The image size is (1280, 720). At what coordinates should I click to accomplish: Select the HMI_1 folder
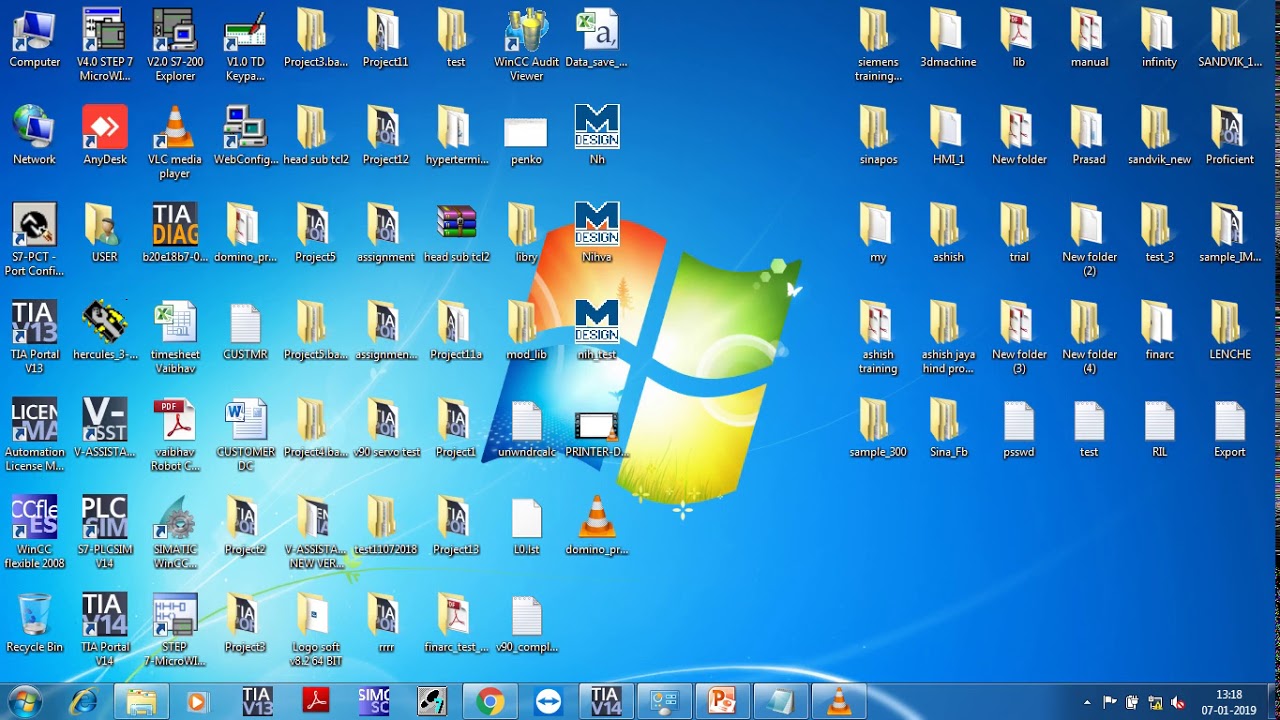948,137
